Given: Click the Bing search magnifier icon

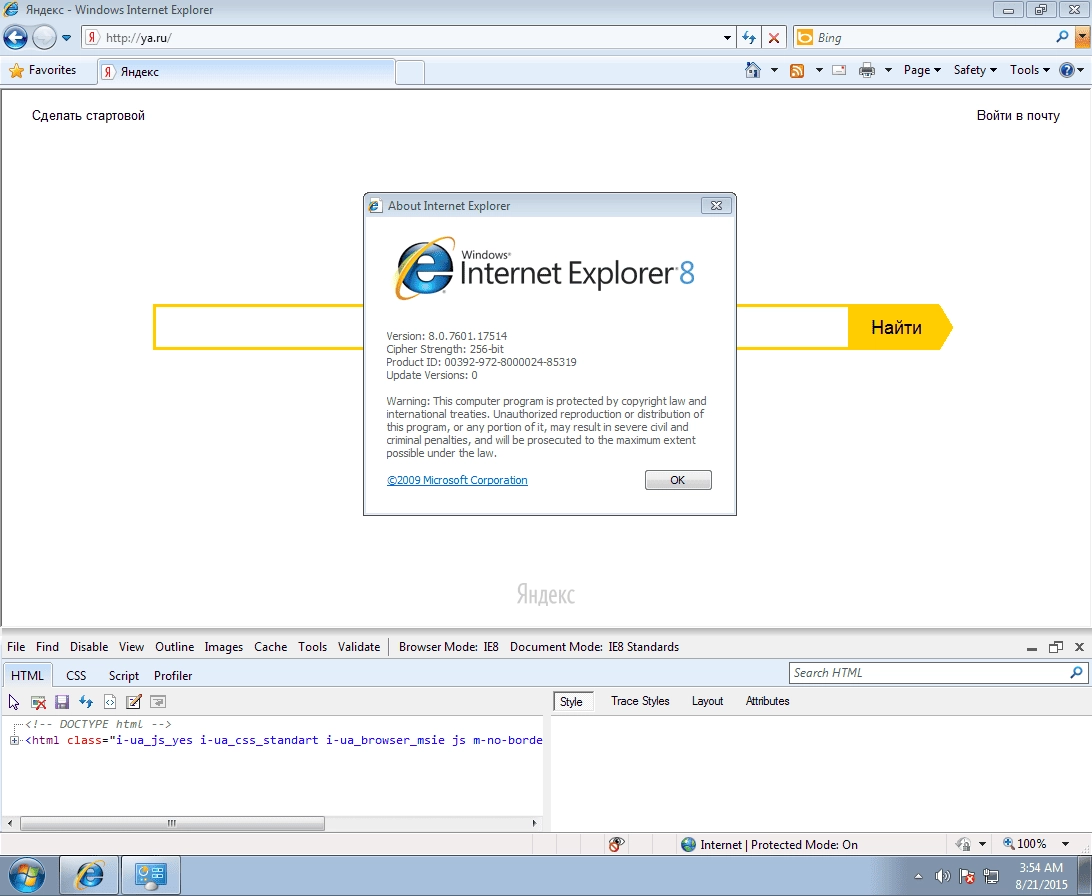Looking at the screenshot, I should click(1062, 37).
